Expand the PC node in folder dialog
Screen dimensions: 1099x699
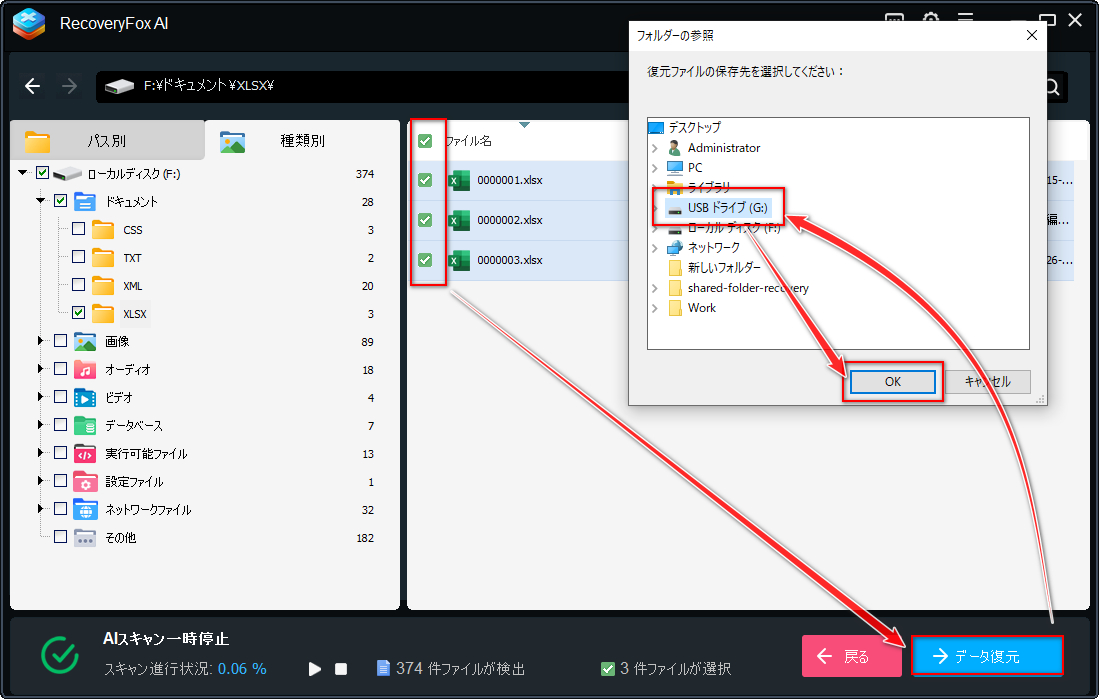click(x=655, y=168)
